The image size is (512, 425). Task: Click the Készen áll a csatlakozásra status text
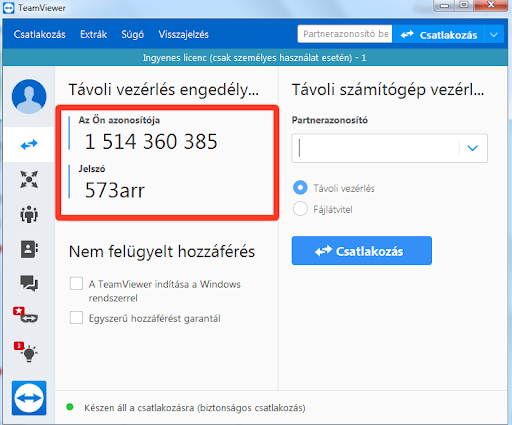click(x=195, y=408)
